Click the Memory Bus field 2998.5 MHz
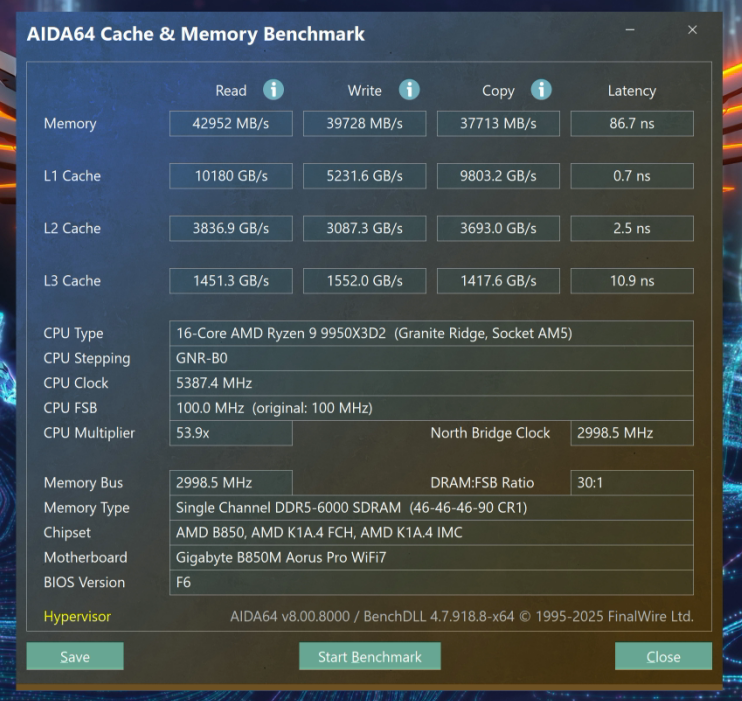The image size is (742, 701). pyautogui.click(x=231, y=483)
